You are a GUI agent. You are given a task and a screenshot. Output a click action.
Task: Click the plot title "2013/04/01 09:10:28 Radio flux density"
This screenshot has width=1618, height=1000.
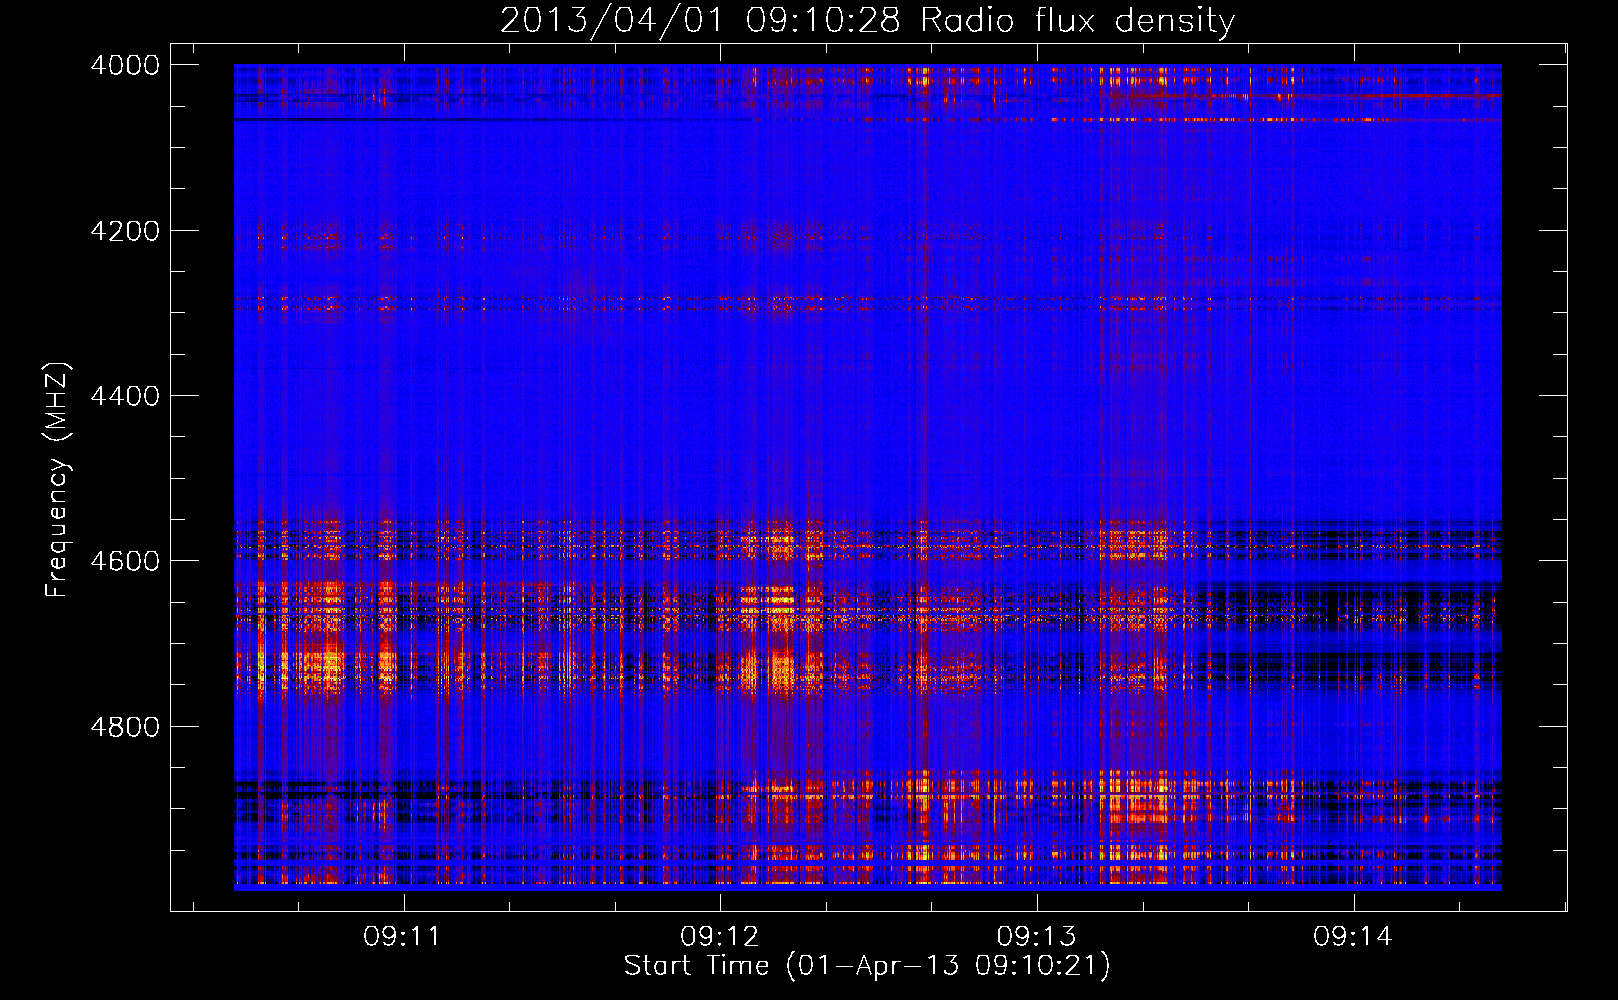click(867, 21)
